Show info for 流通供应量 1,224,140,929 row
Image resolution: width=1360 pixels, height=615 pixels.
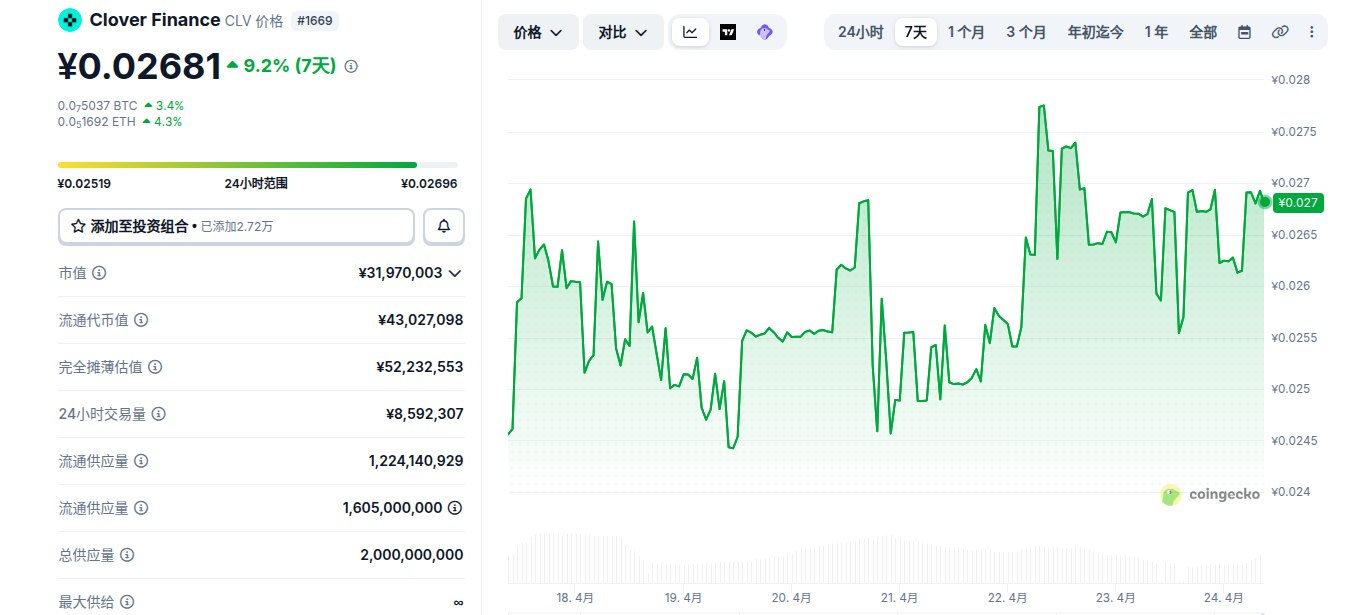click(x=141, y=461)
